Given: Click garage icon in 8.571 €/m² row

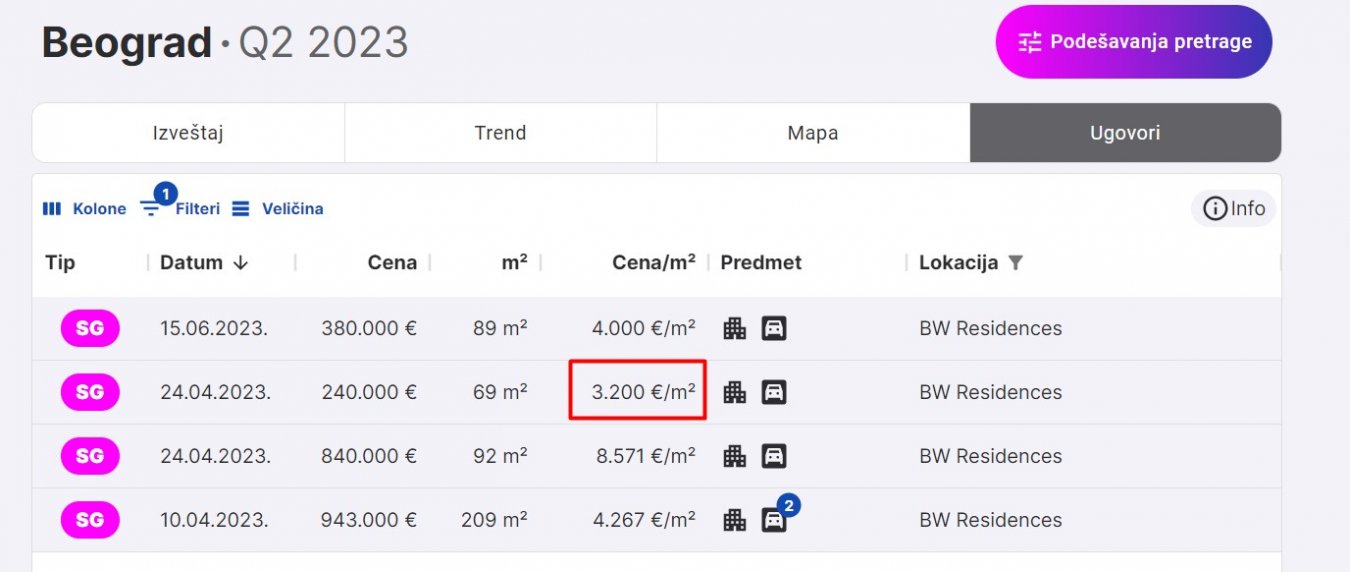Looking at the screenshot, I should coord(773,456).
